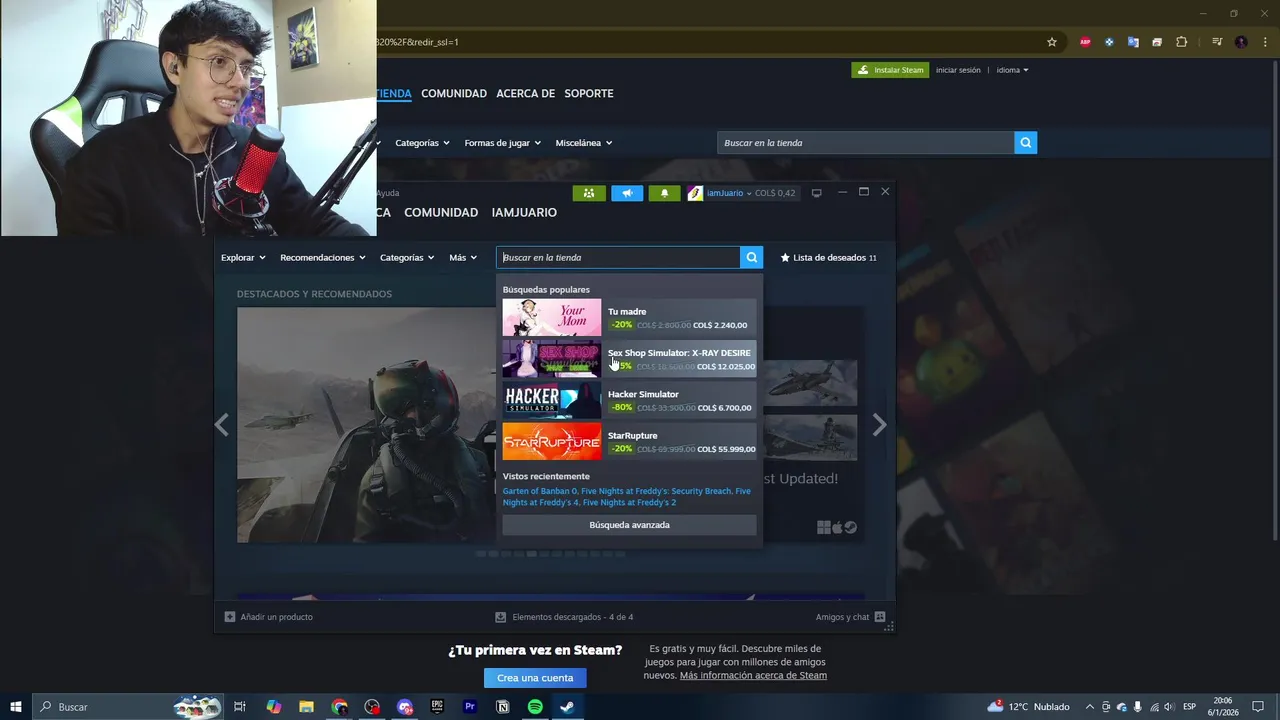Open the idioma language dropdown
Viewport: 1280px width, 720px height.
(x=1012, y=70)
